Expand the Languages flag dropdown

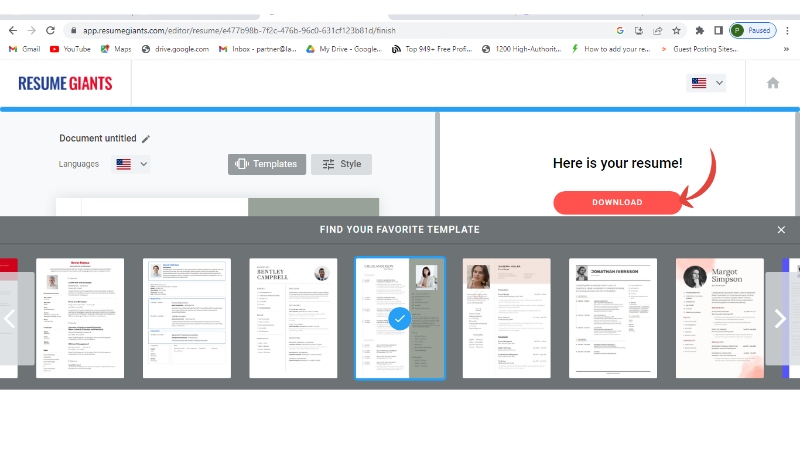click(x=131, y=164)
